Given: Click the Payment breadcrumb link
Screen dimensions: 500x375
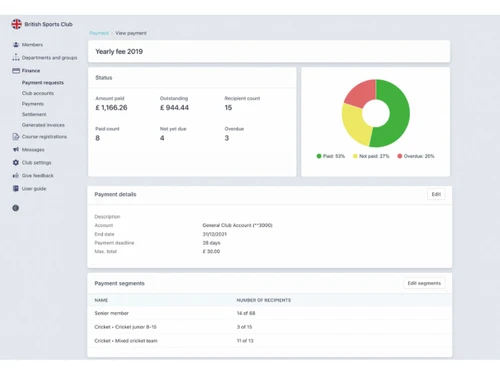Looking at the screenshot, I should [x=99, y=33].
